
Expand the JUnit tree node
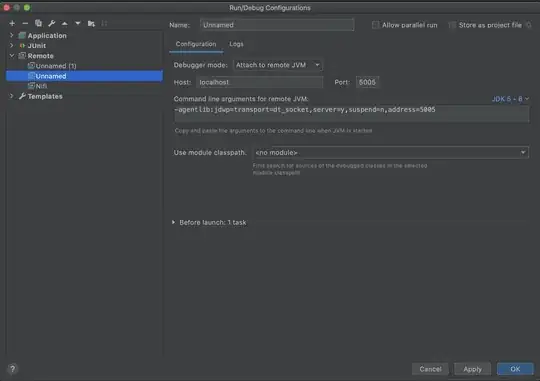(12, 45)
